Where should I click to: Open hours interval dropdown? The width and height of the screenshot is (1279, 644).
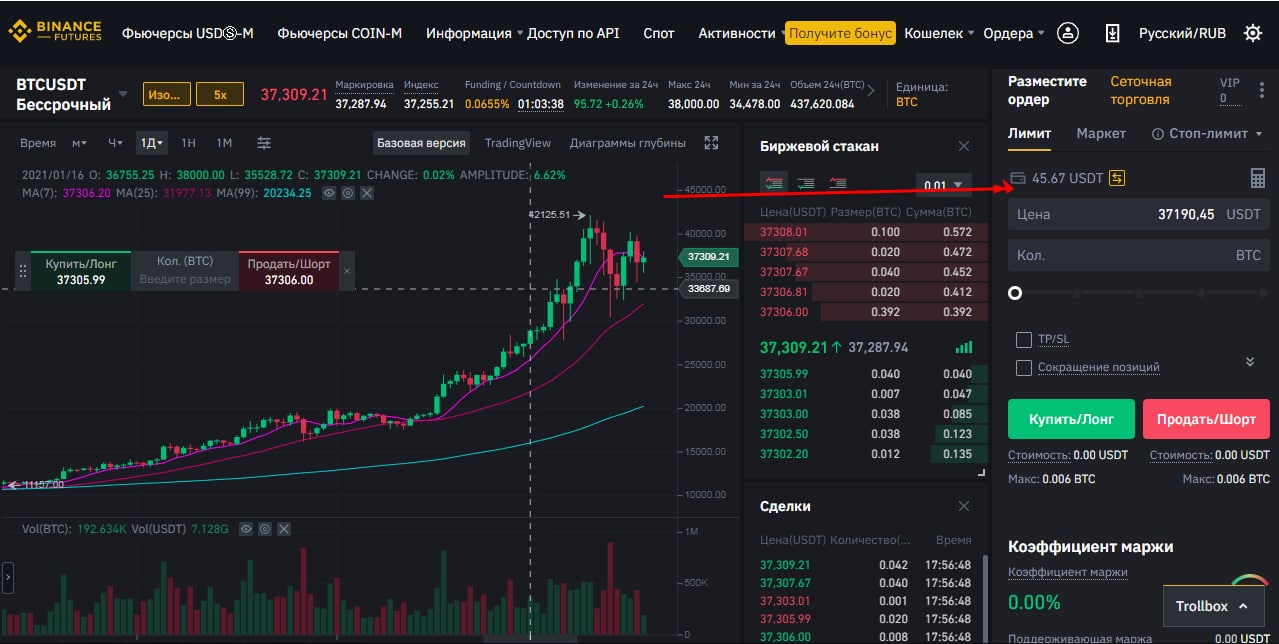point(114,143)
